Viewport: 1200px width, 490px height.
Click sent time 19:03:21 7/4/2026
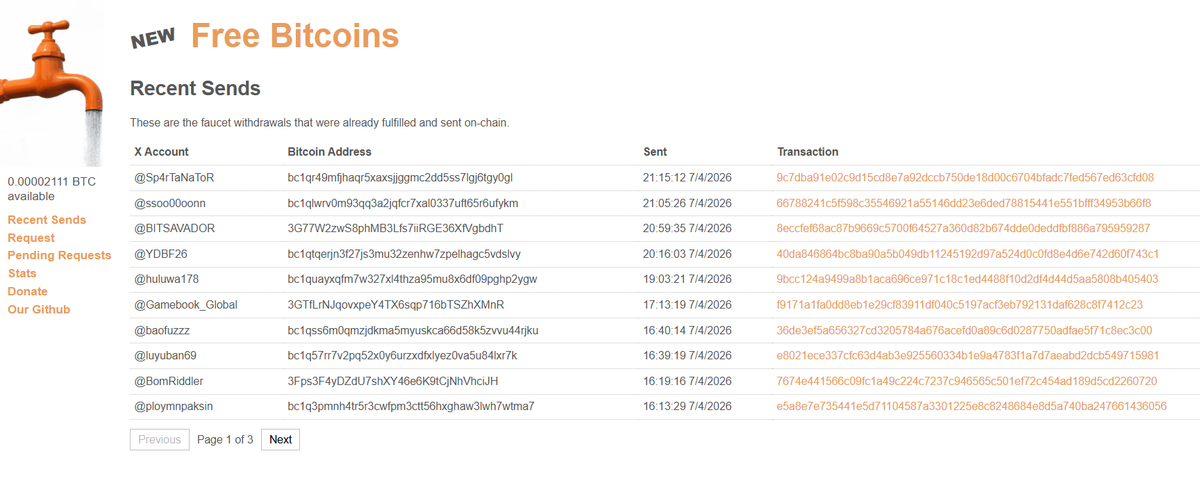688,280
